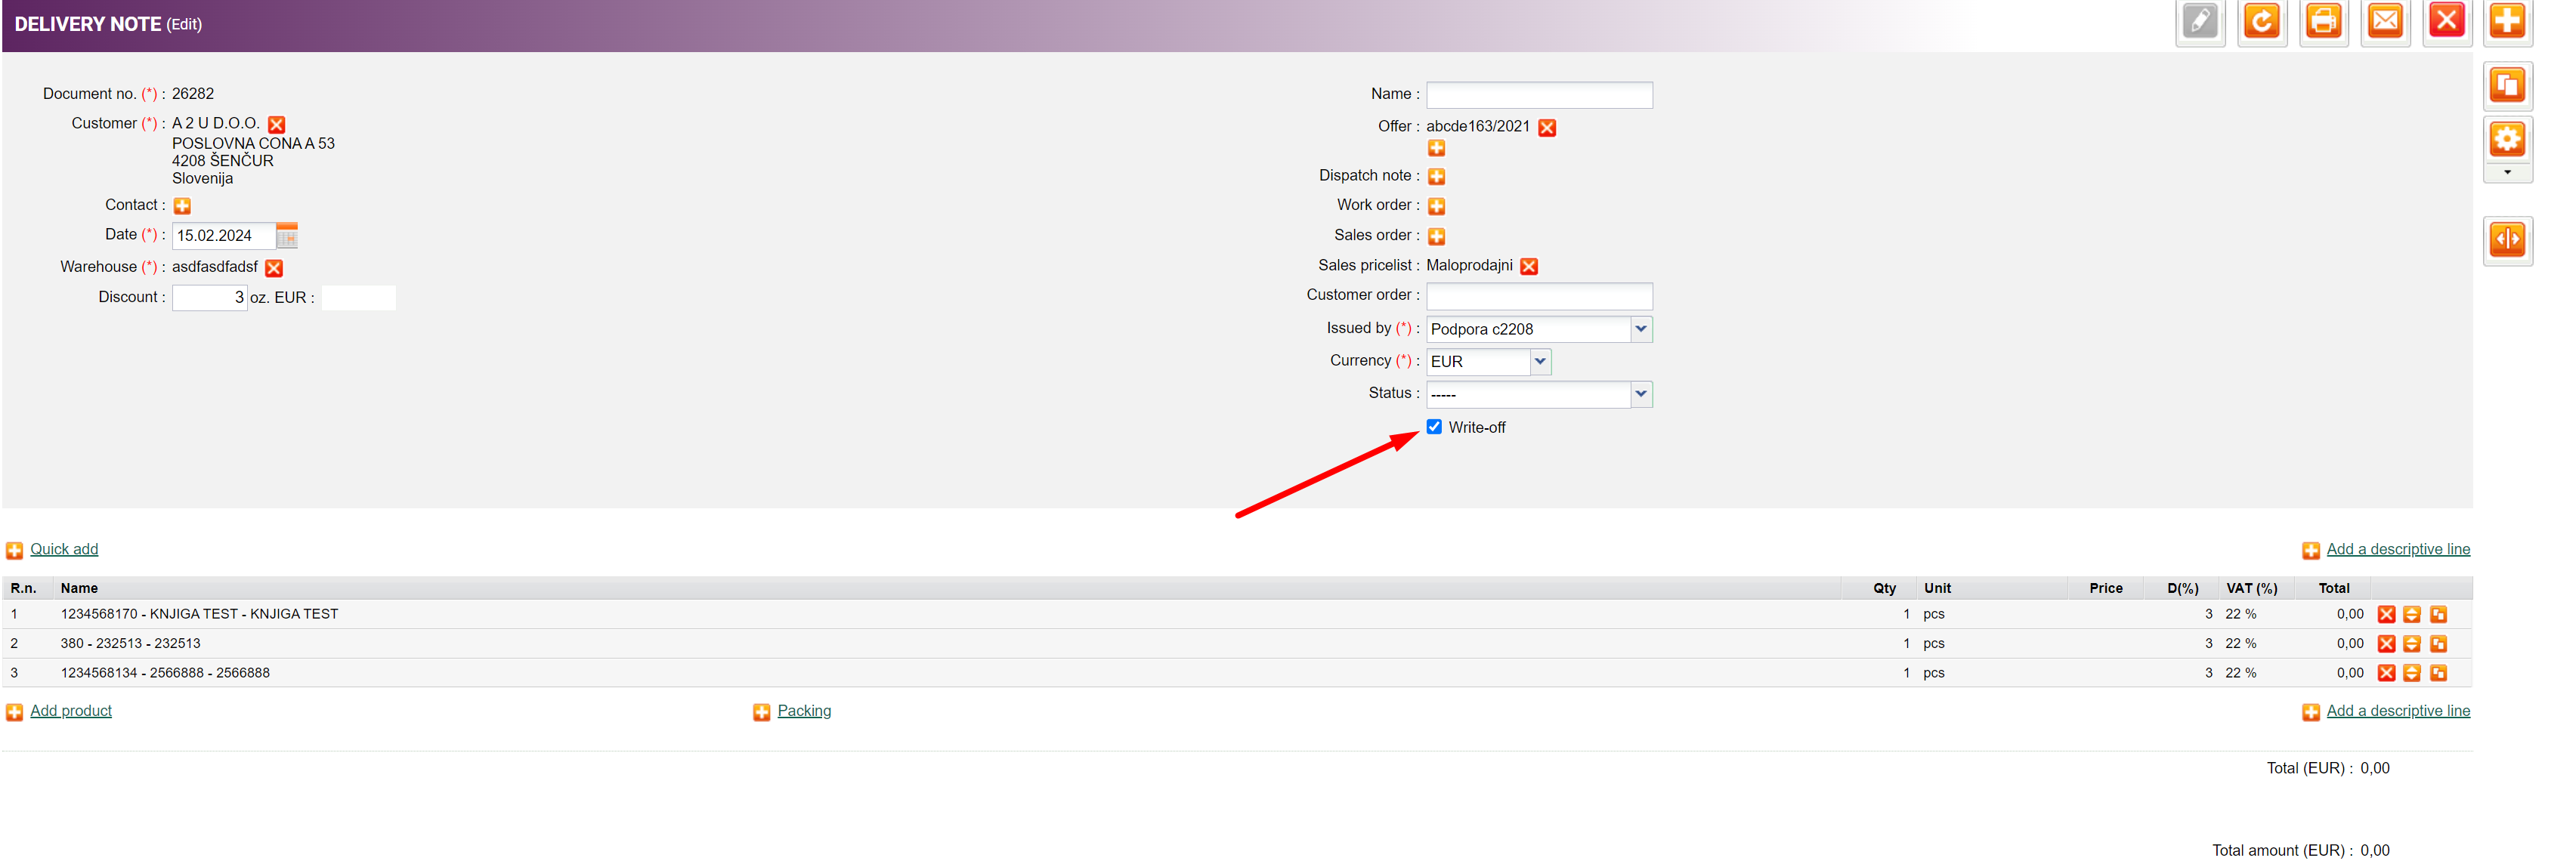Open the gear settings icon
Screen dimensions: 2576x861
point(2507,139)
